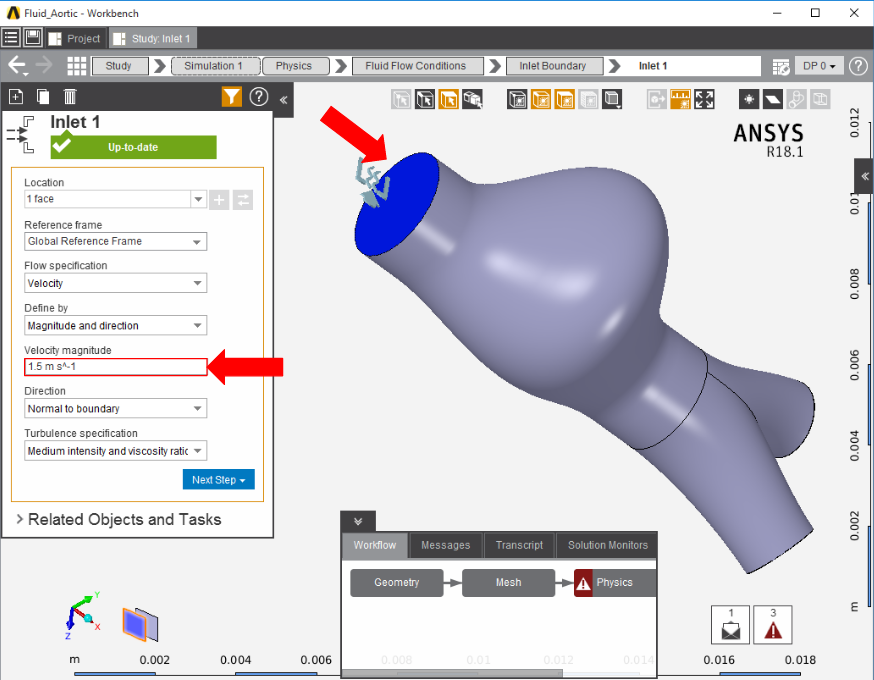Open the warnings indicator showing 3
This screenshot has width=874, height=680.
(x=773, y=625)
